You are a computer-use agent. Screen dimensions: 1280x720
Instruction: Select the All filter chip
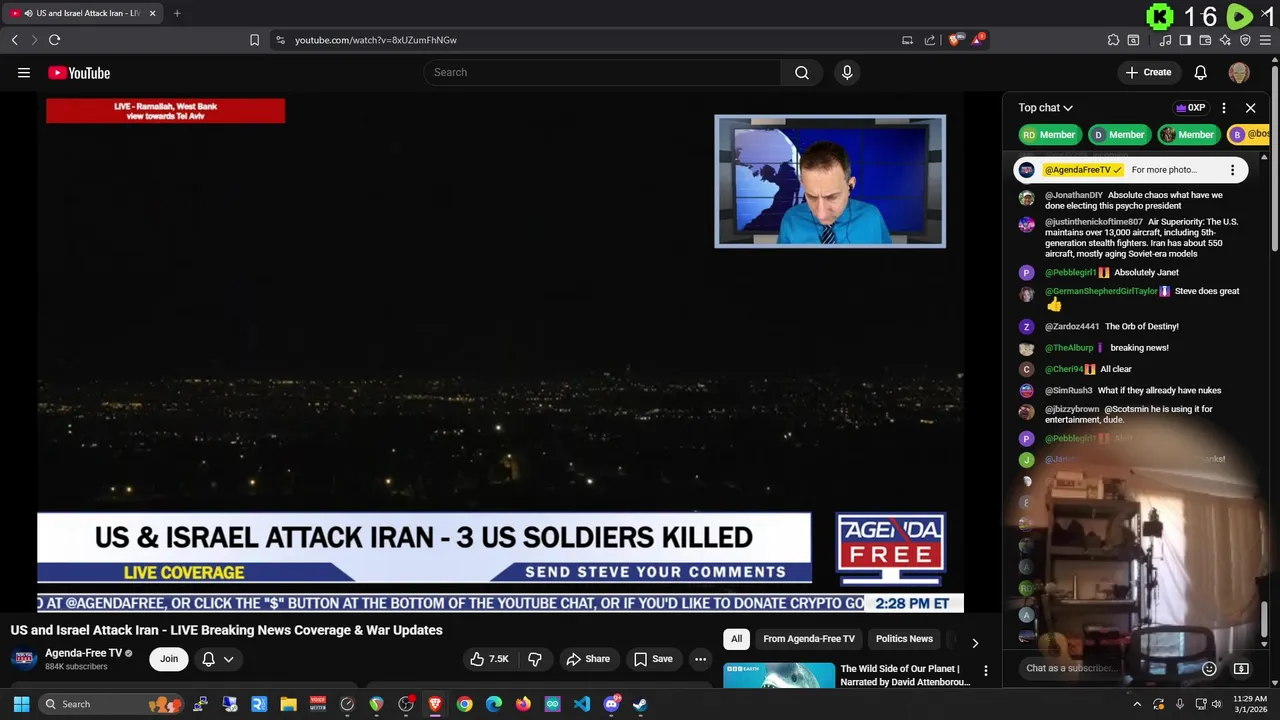coord(736,639)
